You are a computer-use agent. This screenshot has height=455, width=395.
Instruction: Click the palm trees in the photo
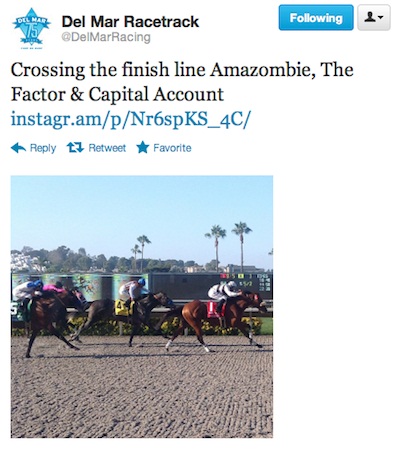coord(228,245)
